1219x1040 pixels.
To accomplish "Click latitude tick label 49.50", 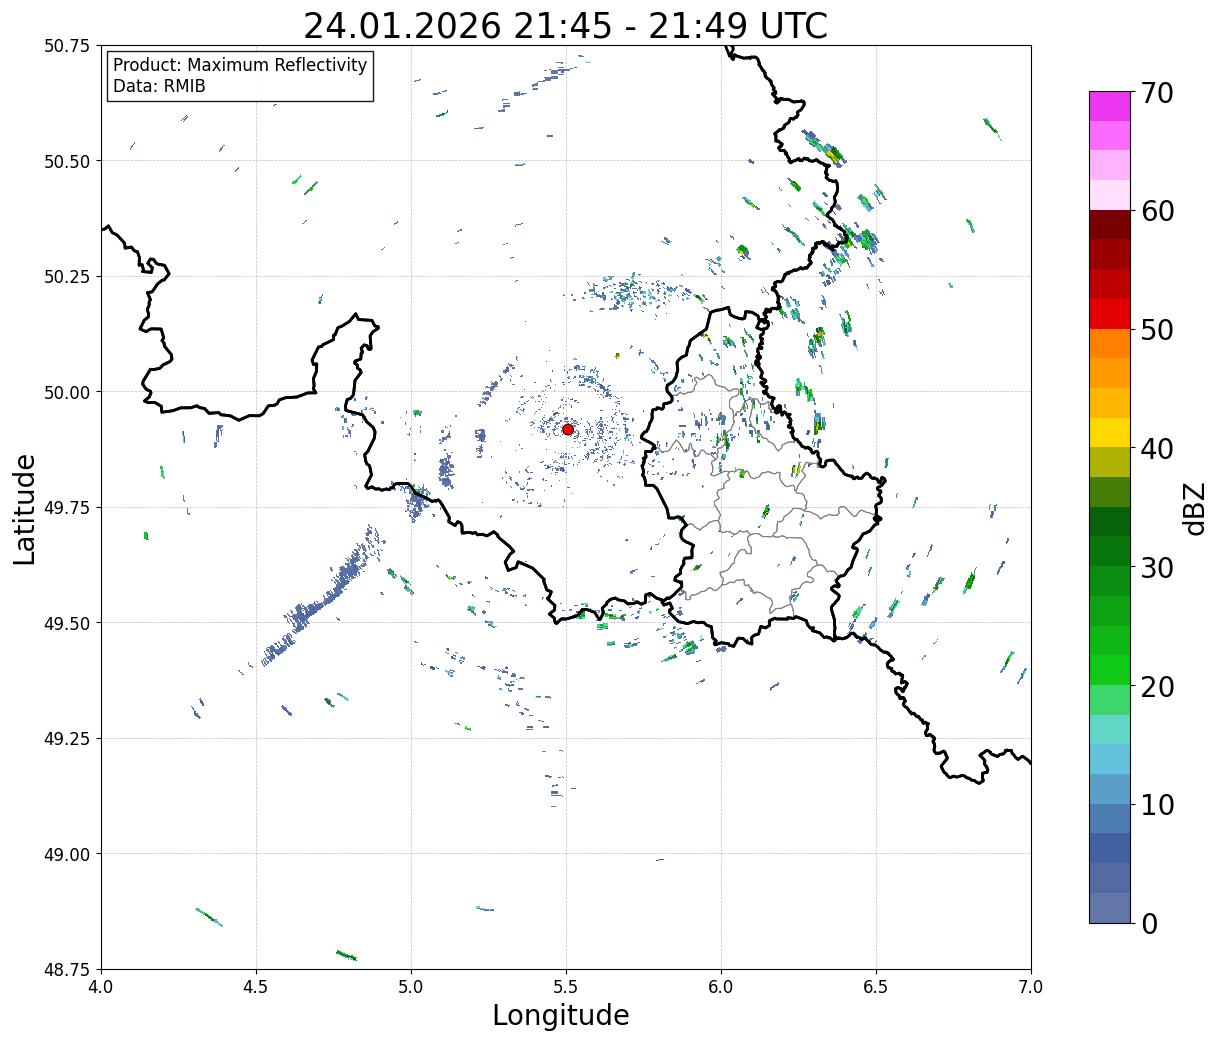I will pos(67,623).
